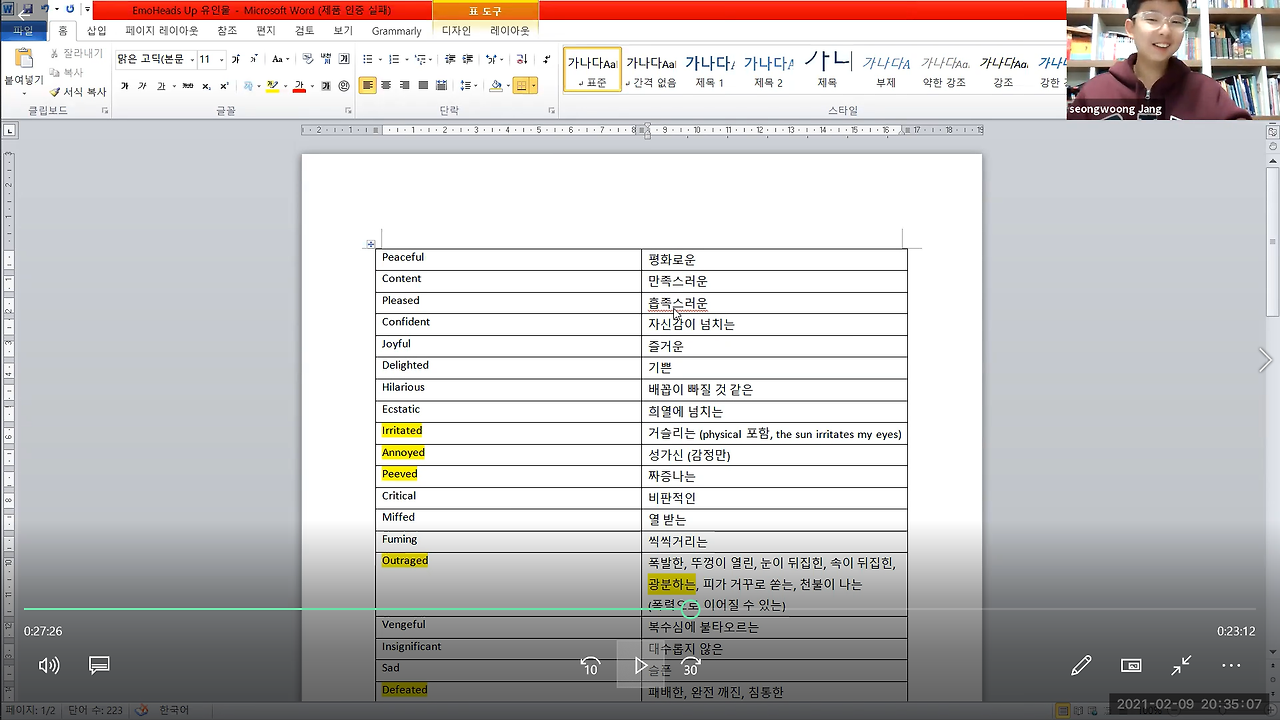Expand the font color dropdown arrow
The width and height of the screenshot is (1280, 720).
(x=312, y=86)
